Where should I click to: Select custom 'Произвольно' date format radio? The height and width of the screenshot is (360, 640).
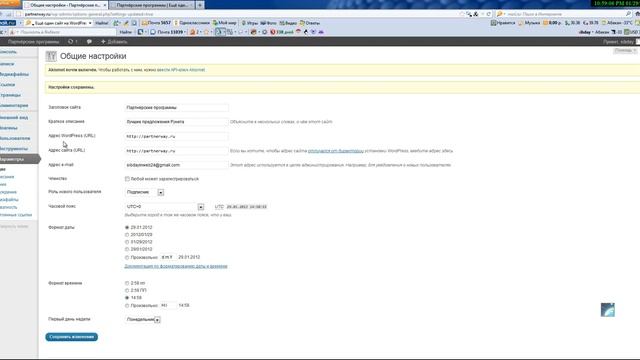coord(127,258)
